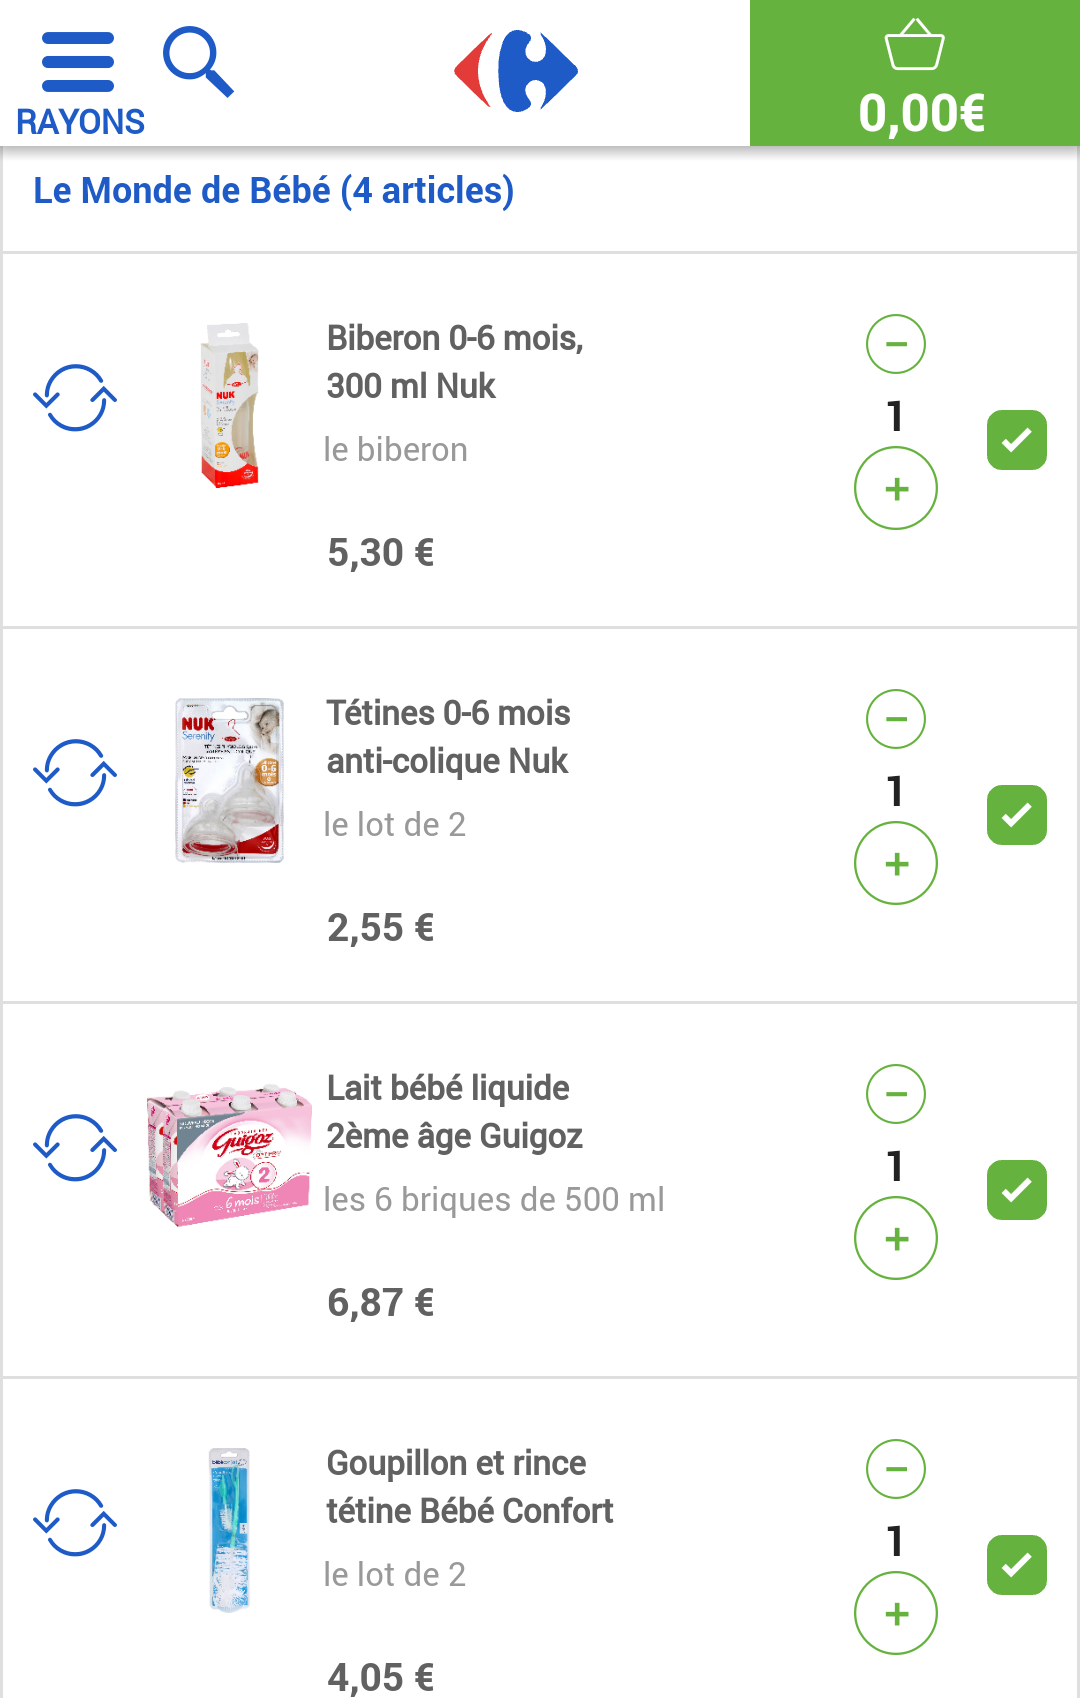
Task: Increase quantity of Biberon Nuk
Action: [896, 489]
